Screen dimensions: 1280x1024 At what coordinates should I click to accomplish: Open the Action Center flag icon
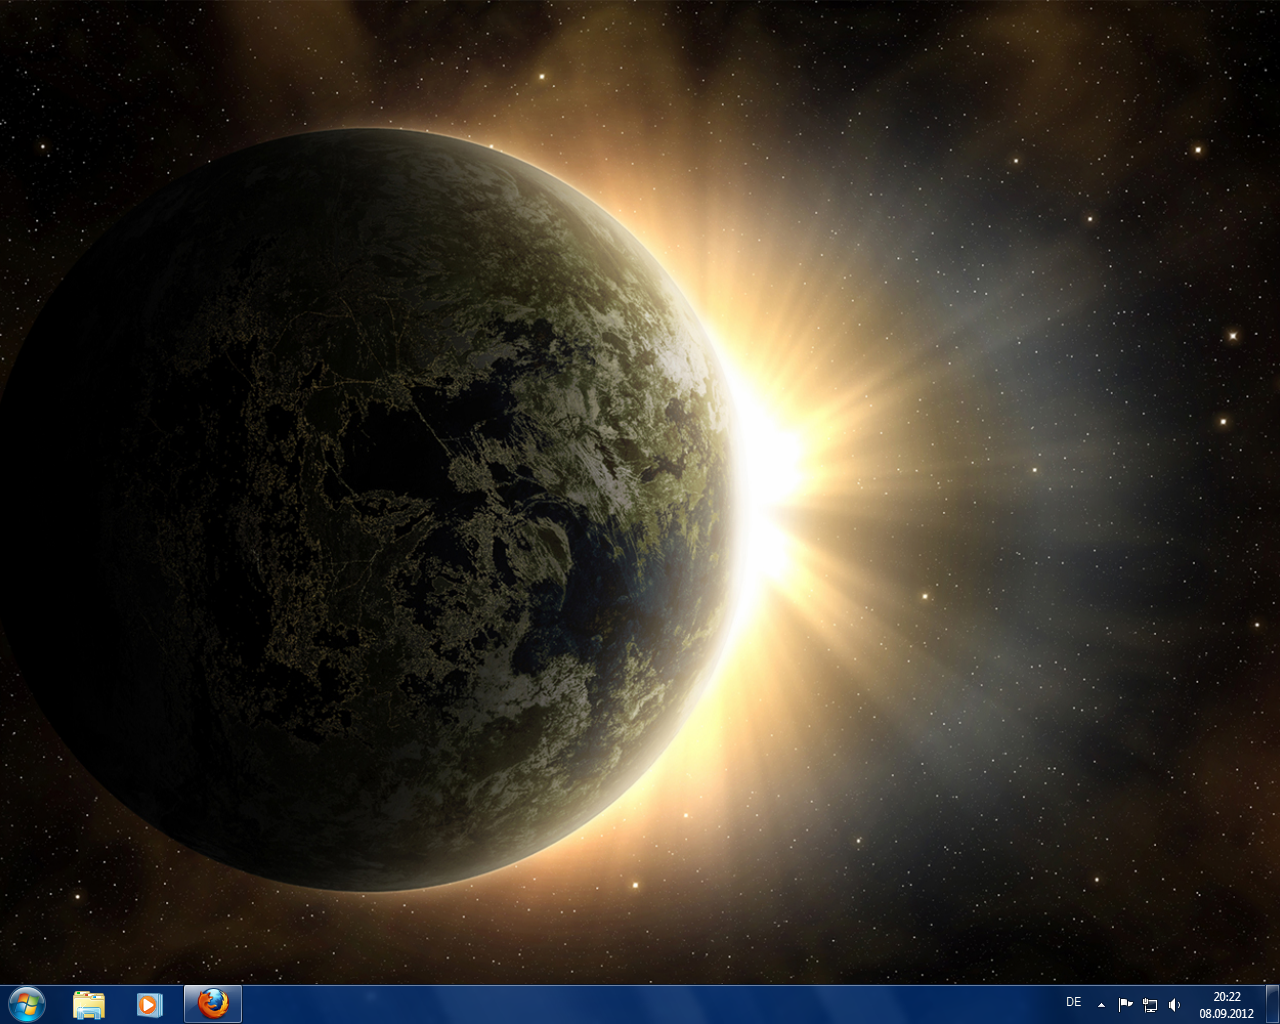click(1125, 1004)
